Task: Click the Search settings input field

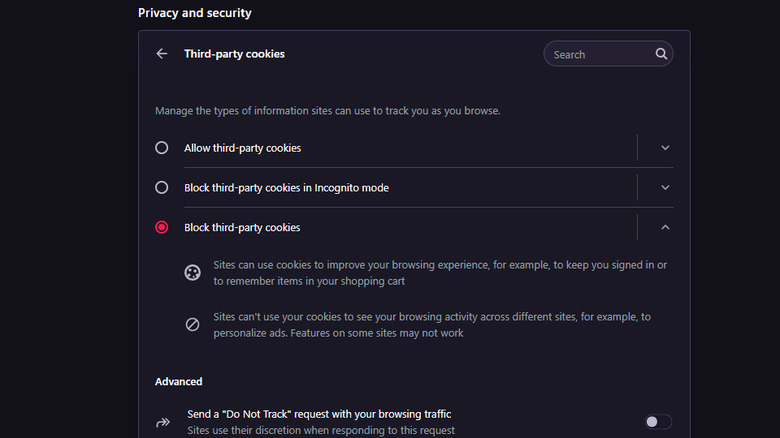Action: (599, 55)
